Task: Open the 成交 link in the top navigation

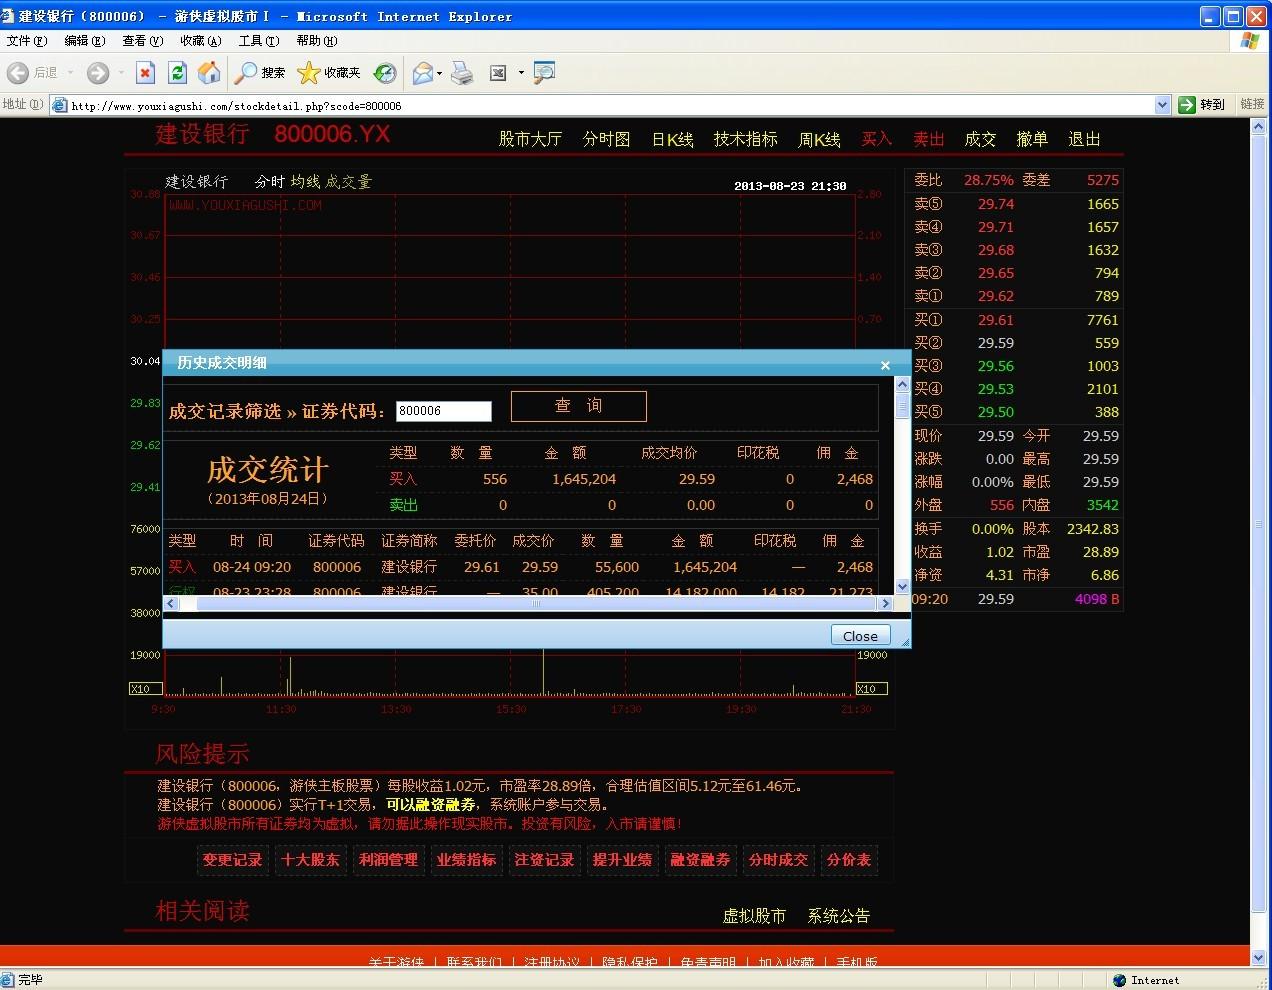Action: 980,139
